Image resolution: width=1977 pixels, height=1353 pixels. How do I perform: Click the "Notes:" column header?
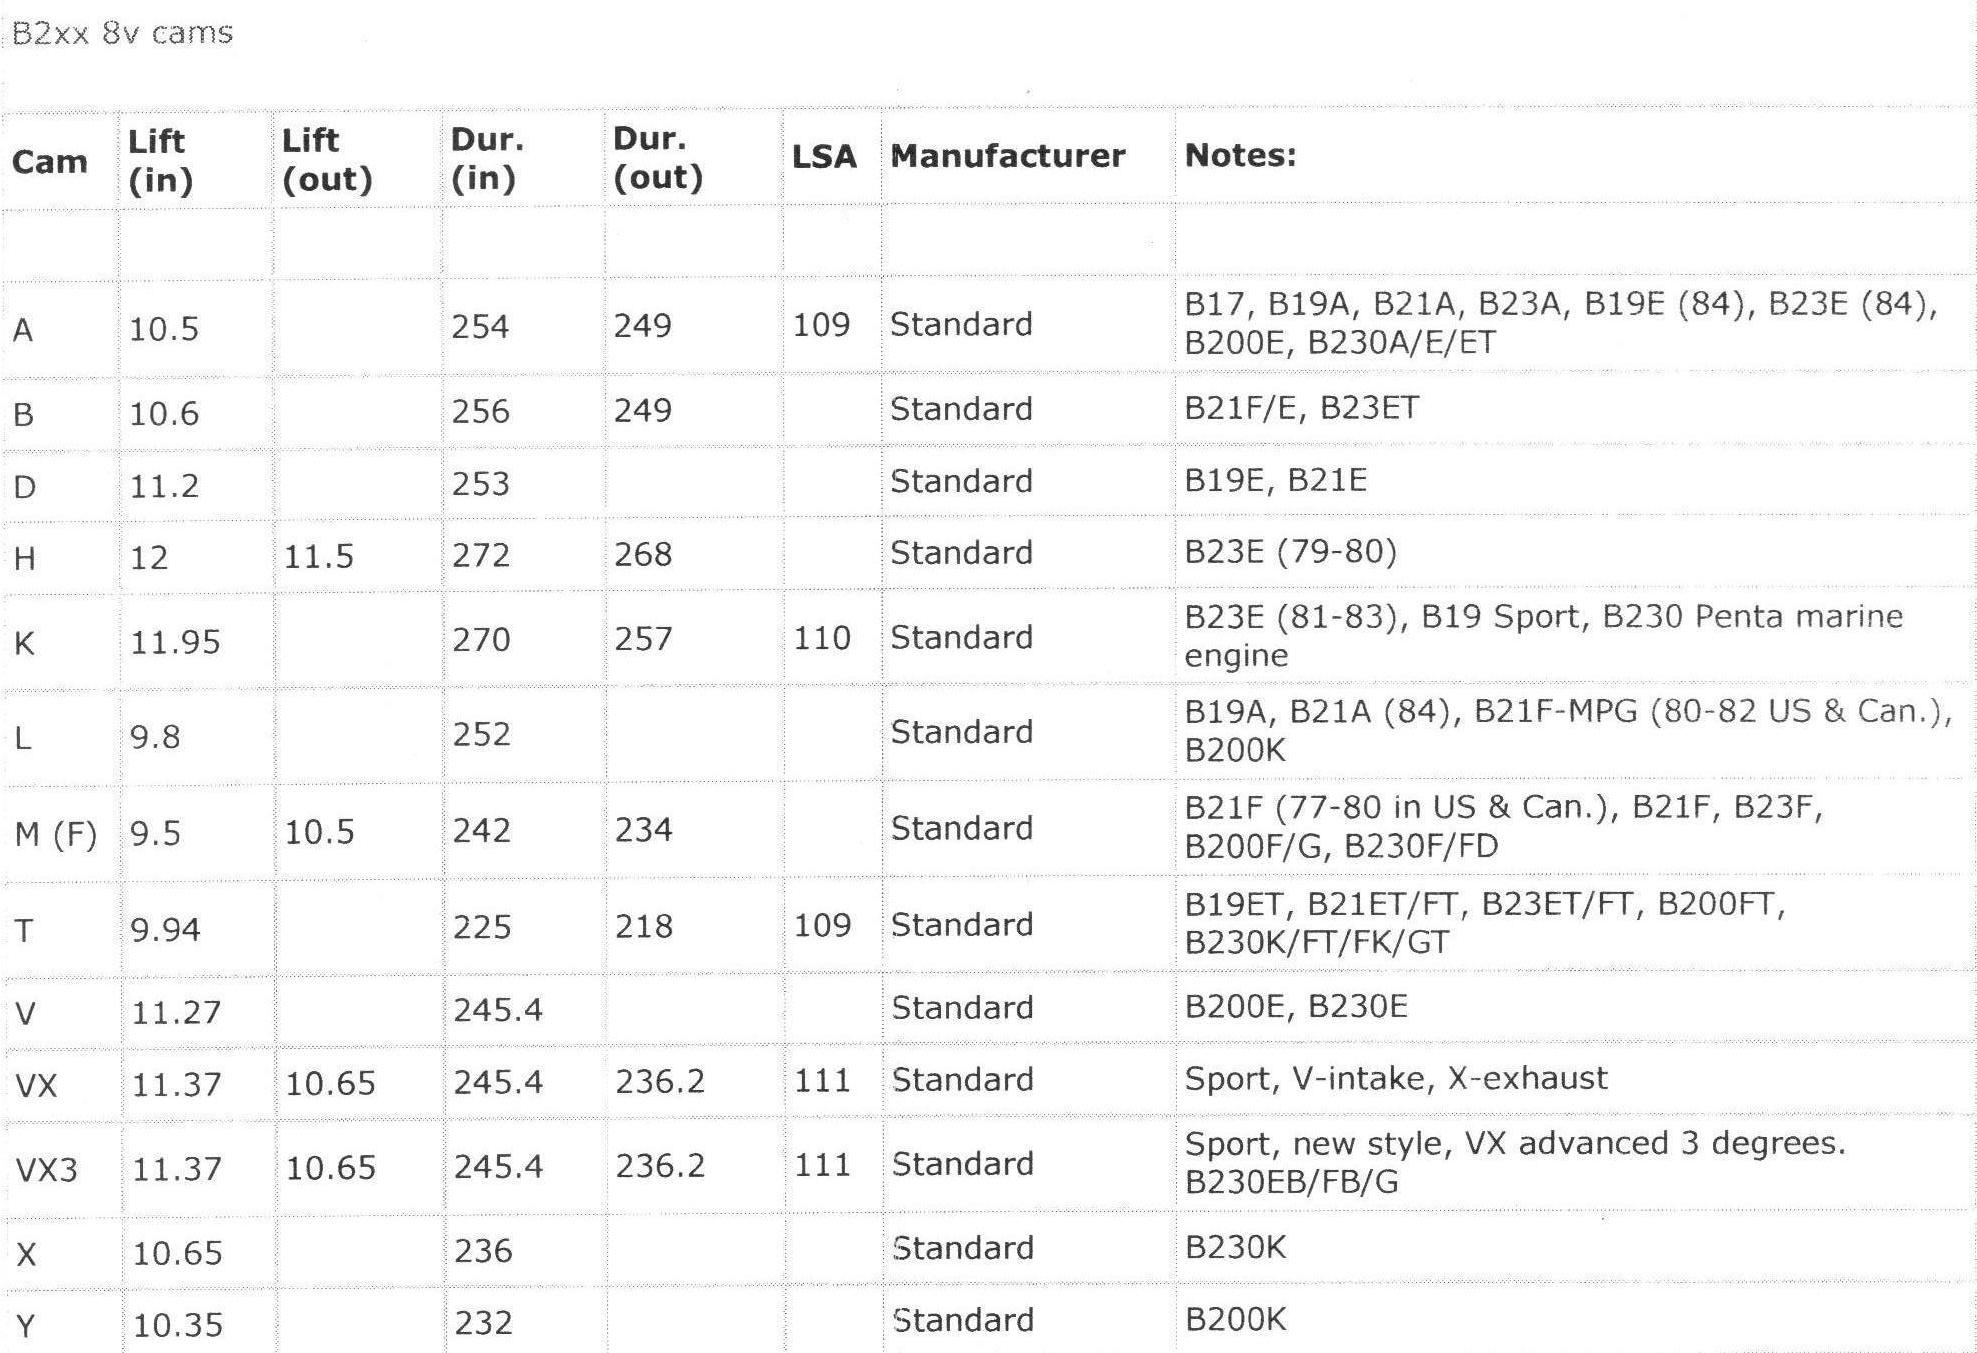[1240, 155]
